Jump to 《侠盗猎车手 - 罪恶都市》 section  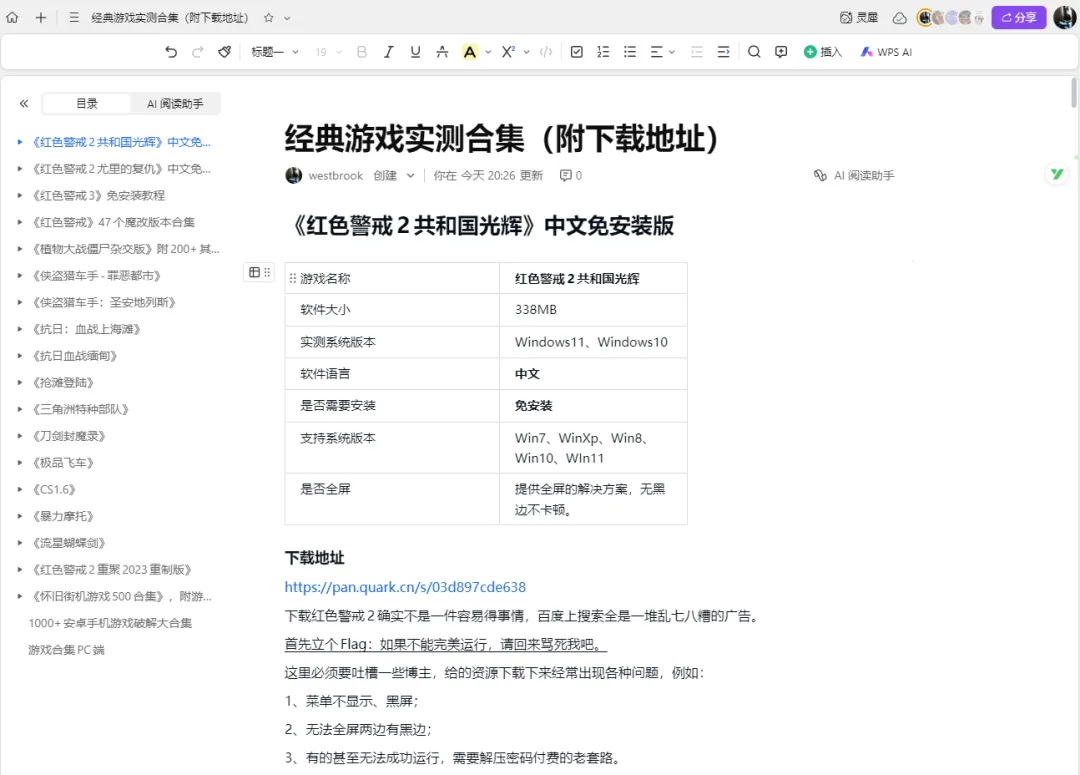pos(96,276)
